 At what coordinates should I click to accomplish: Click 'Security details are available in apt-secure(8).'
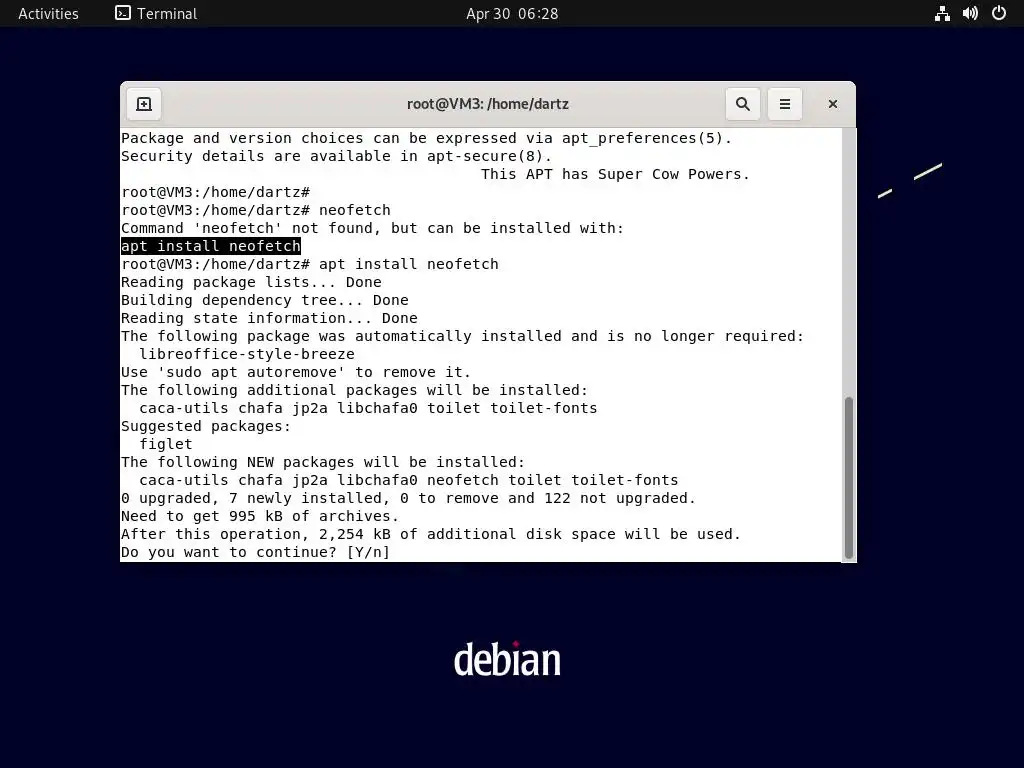coord(336,156)
